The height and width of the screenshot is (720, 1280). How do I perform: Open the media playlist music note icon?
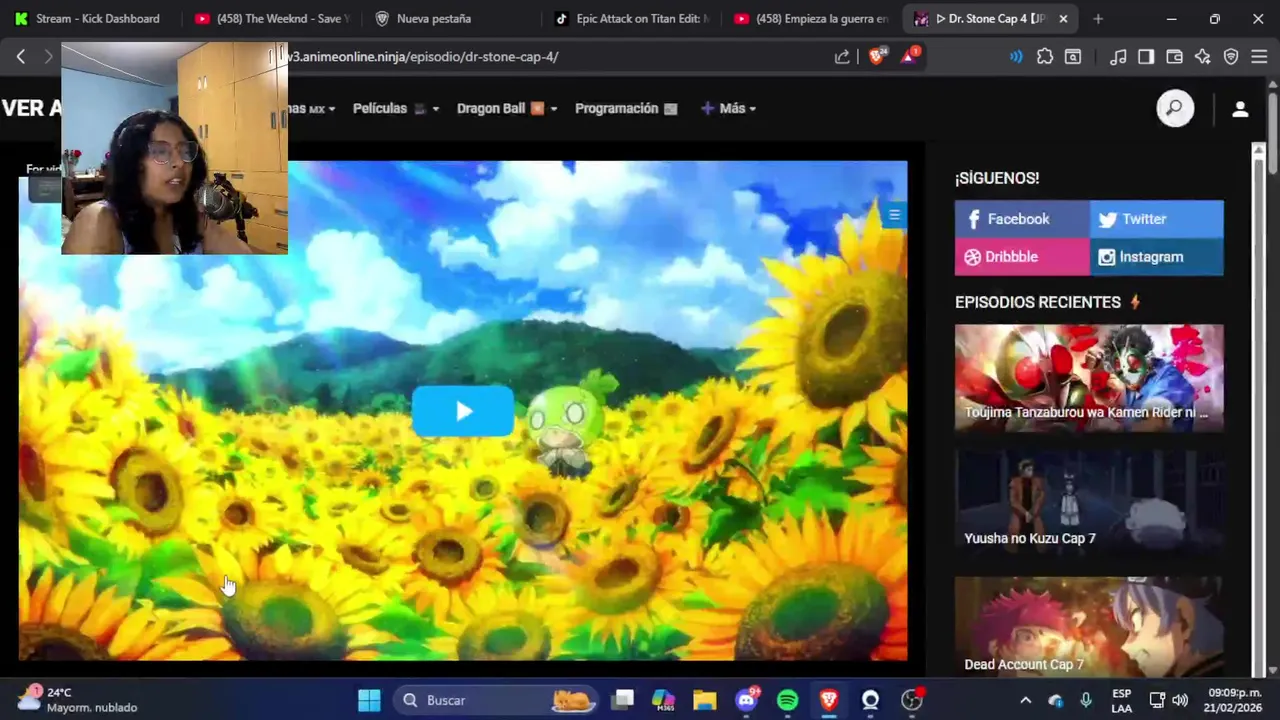coord(1118,57)
